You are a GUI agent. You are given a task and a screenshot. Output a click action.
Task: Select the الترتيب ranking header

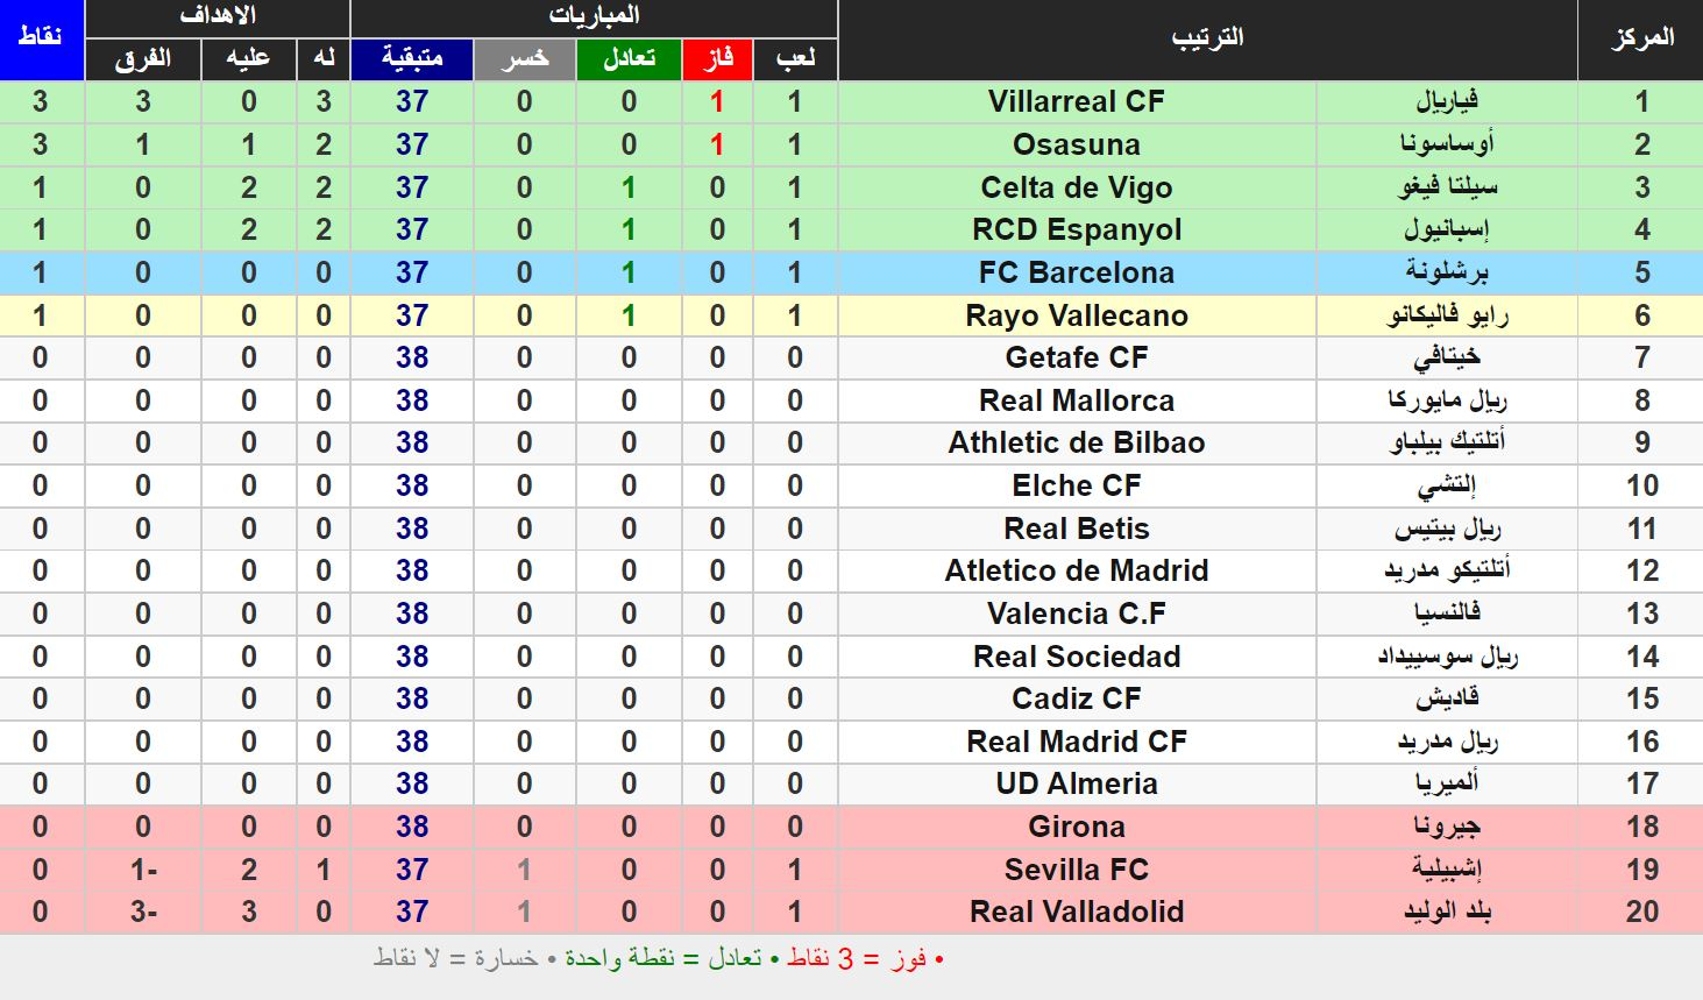point(1208,39)
